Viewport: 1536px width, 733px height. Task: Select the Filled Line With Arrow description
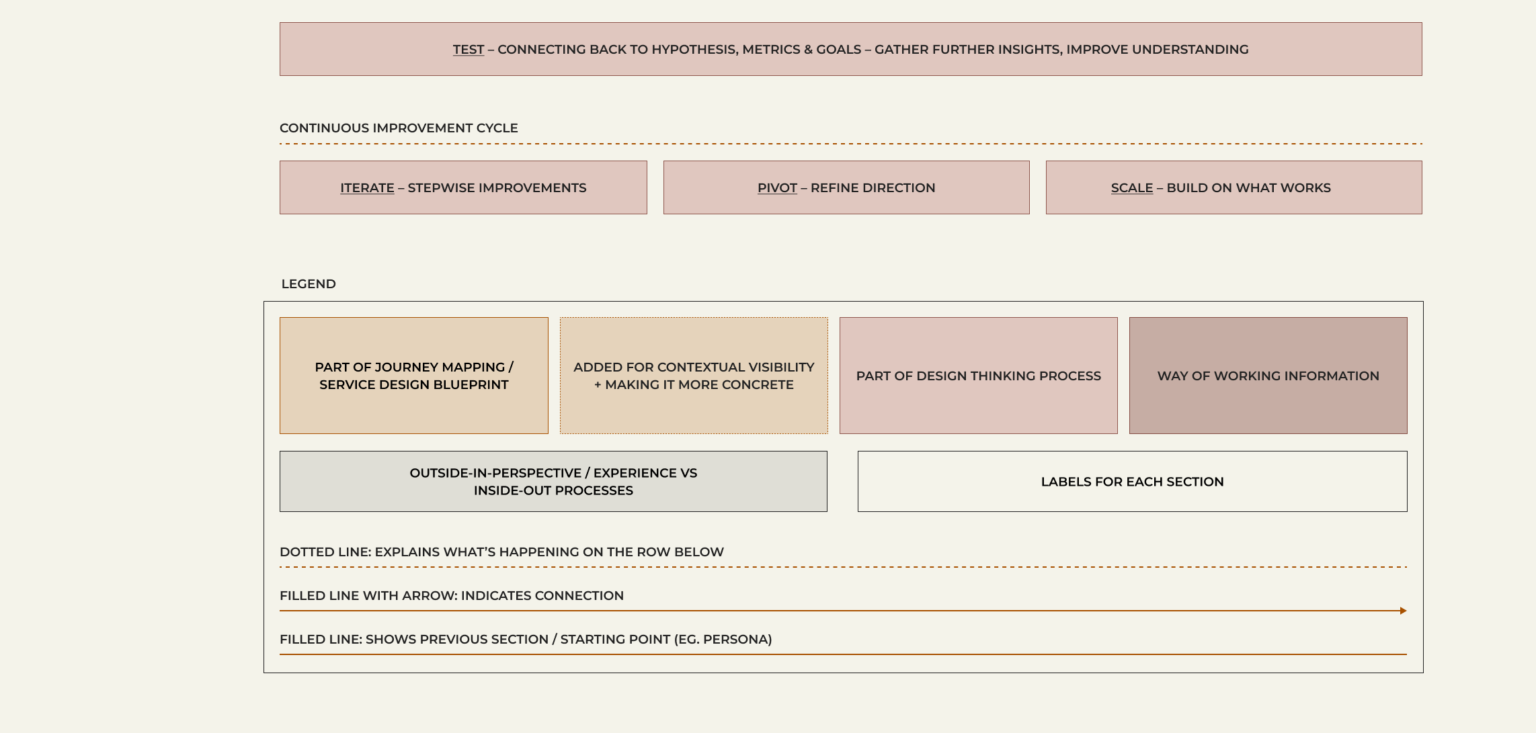click(x=451, y=596)
